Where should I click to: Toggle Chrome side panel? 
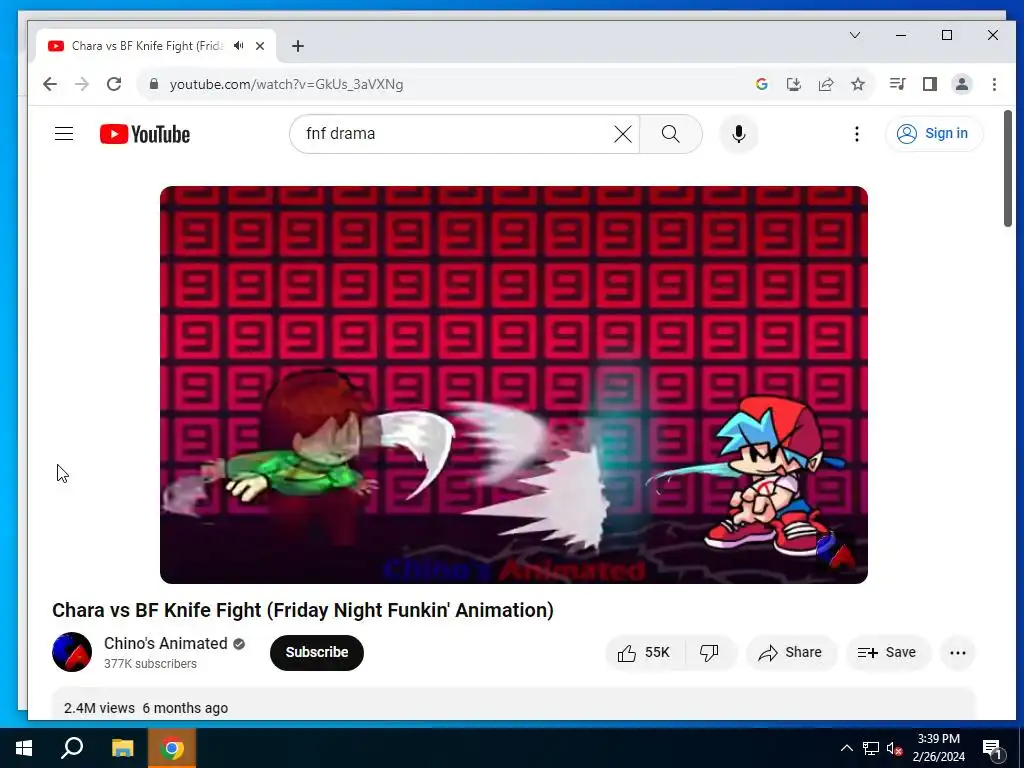click(x=930, y=84)
